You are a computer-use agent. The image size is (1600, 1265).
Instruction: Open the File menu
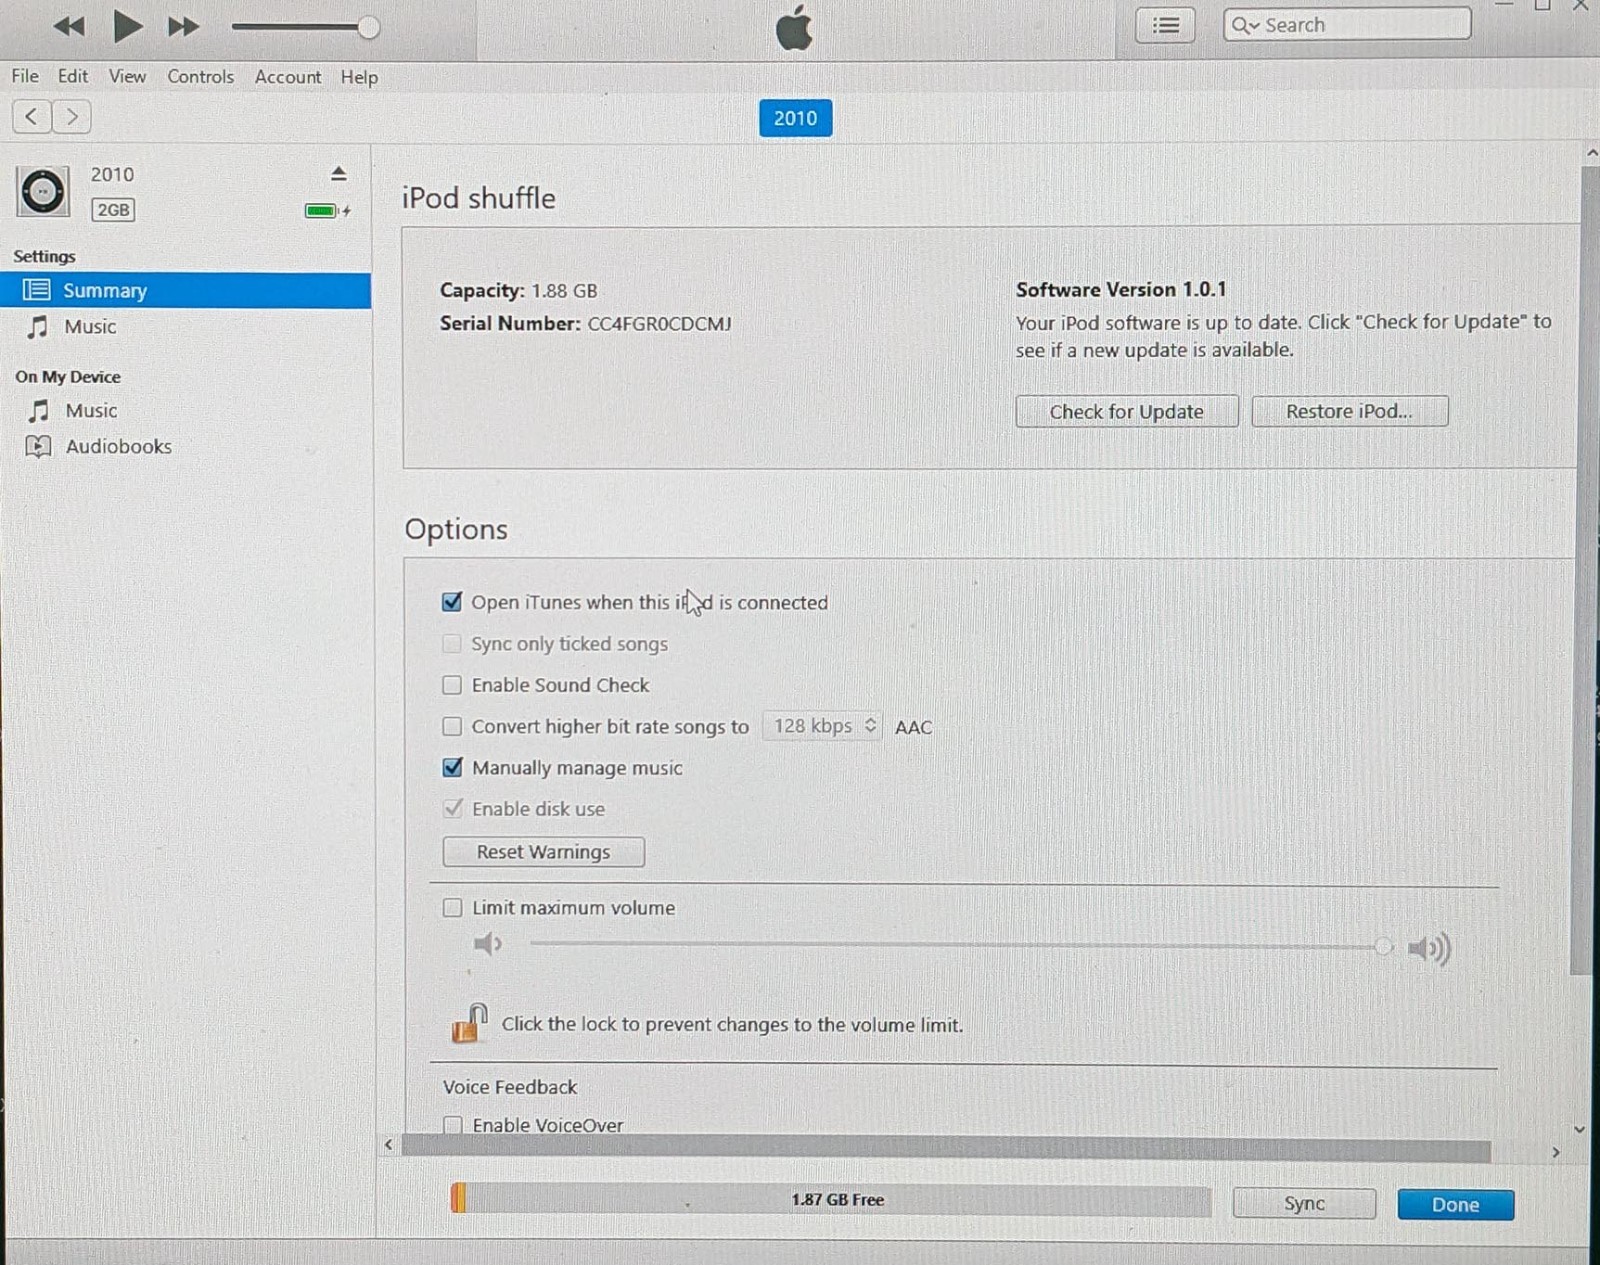pyautogui.click(x=25, y=76)
